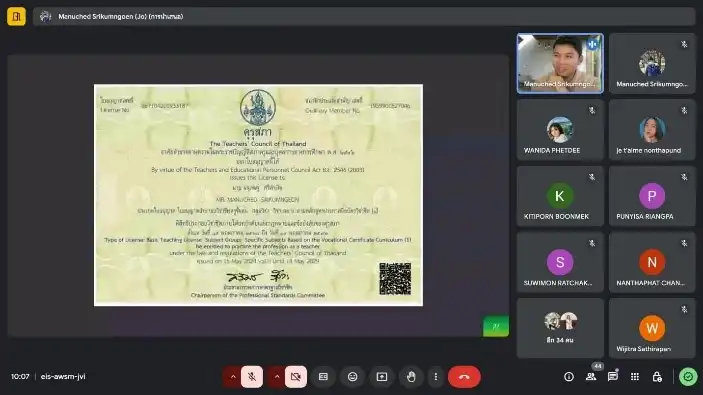Viewport: 703px width, 395px height.
Task: Click speaking indicator on Manuched video tile
Action: pos(592,44)
